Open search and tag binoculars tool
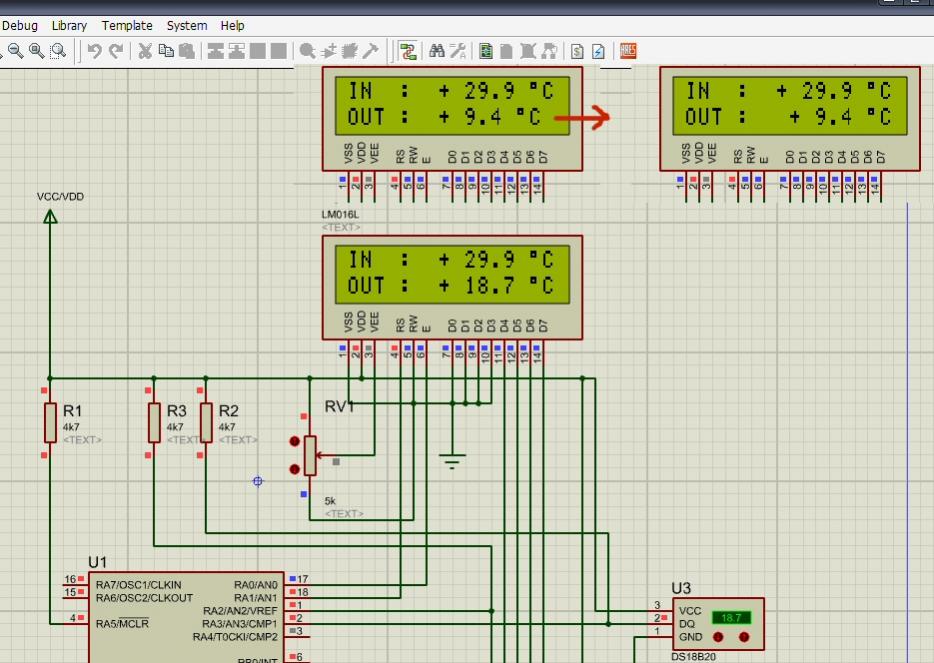 (x=436, y=51)
